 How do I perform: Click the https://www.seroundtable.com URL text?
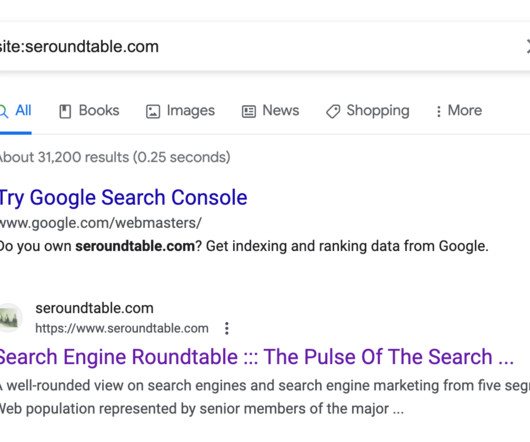pos(122,328)
